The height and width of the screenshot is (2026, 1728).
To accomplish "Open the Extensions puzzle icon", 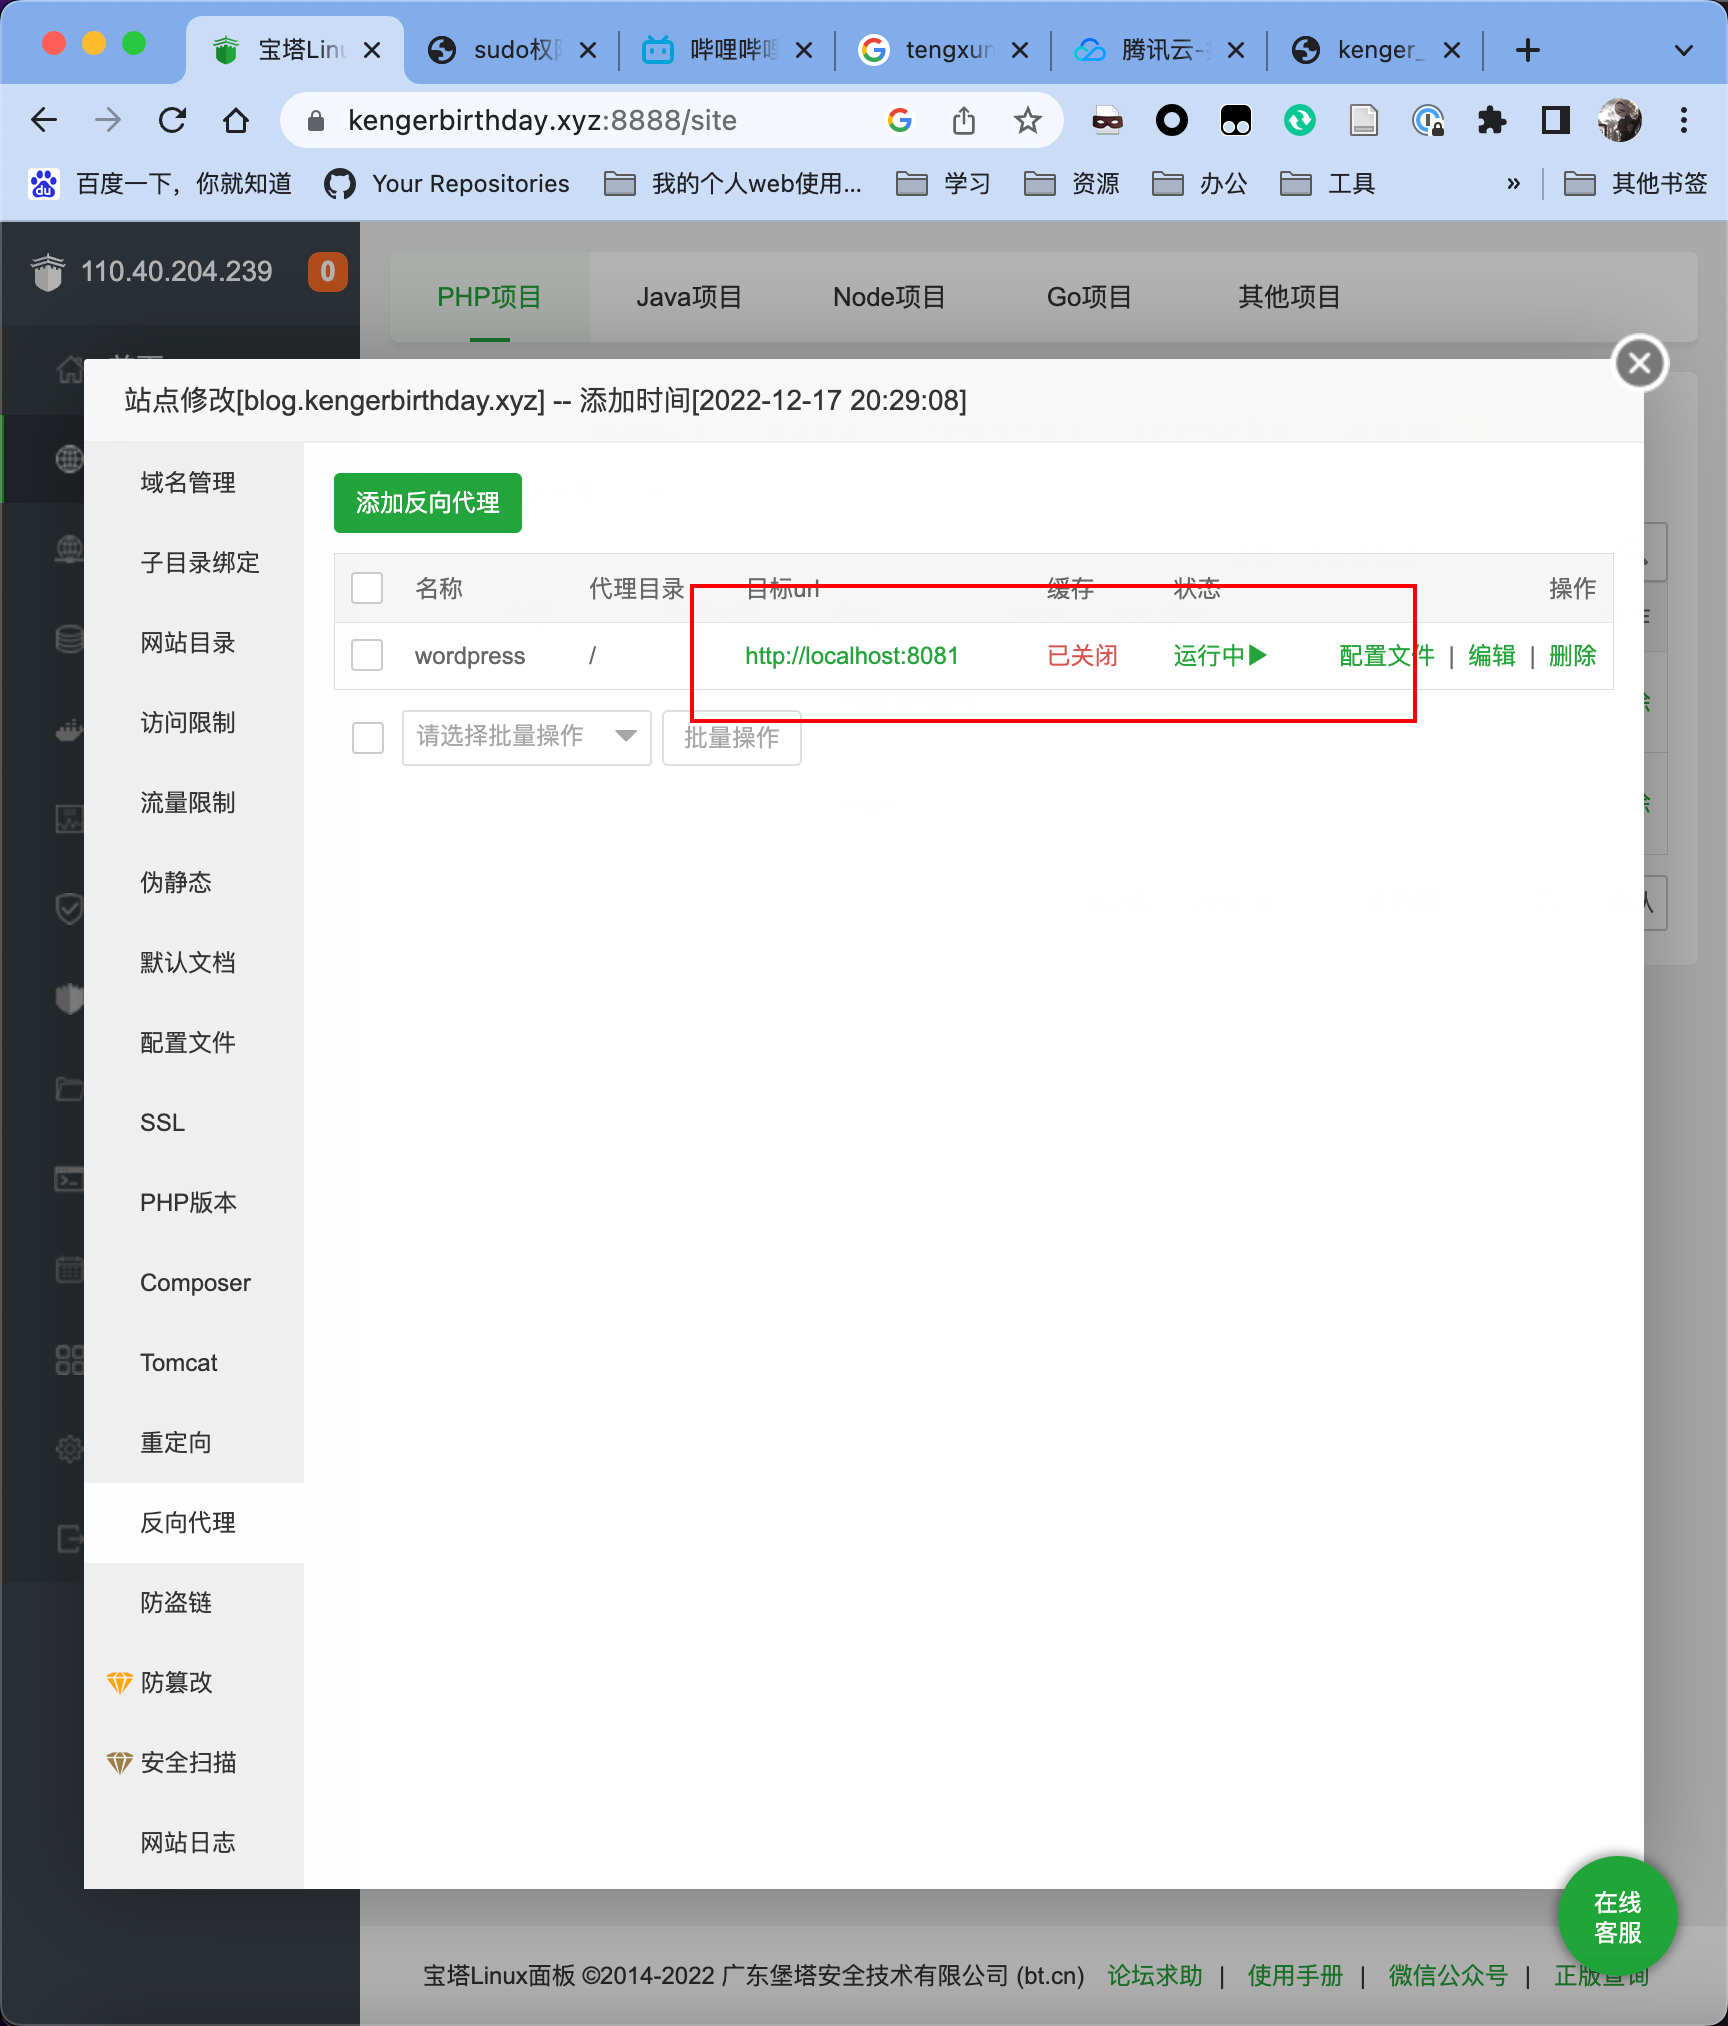I will pos(1491,121).
